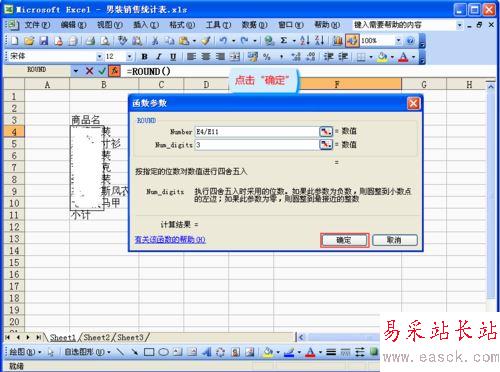This screenshot has width=500, height=372.
Task: Click the Font Color A in Drawing toolbar
Action: pos(310,352)
